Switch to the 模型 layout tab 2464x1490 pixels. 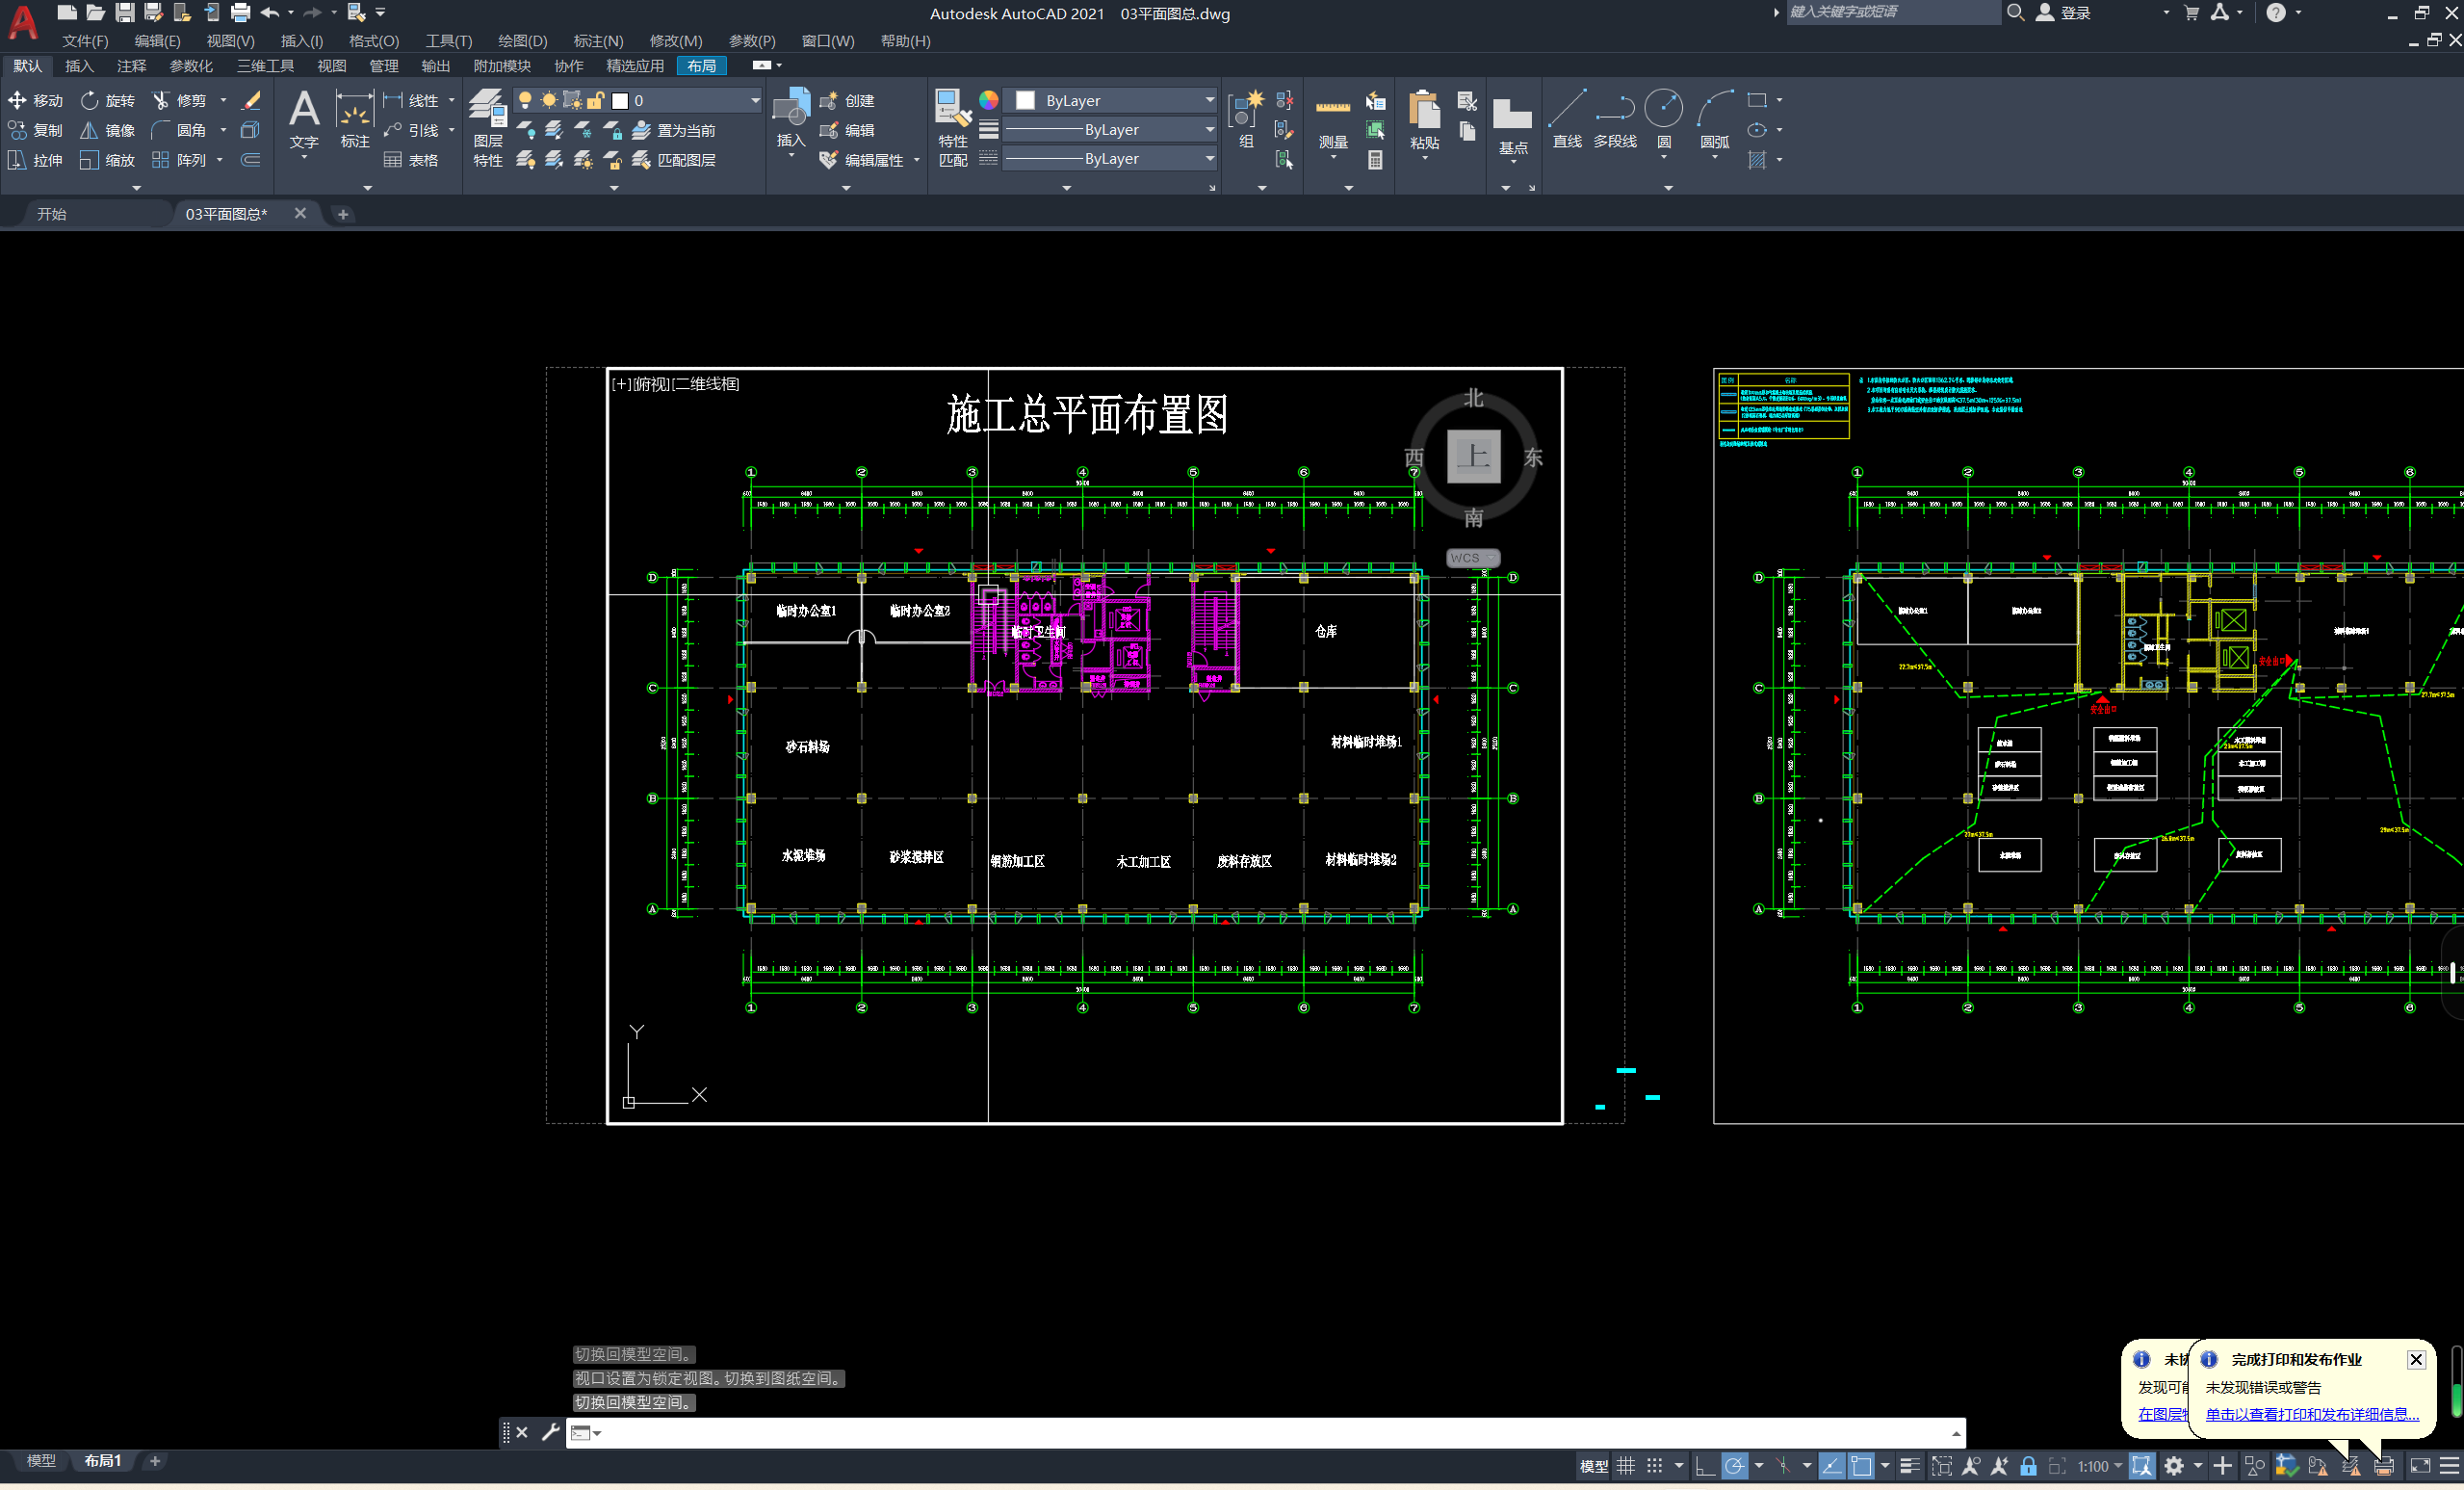coord(40,1461)
